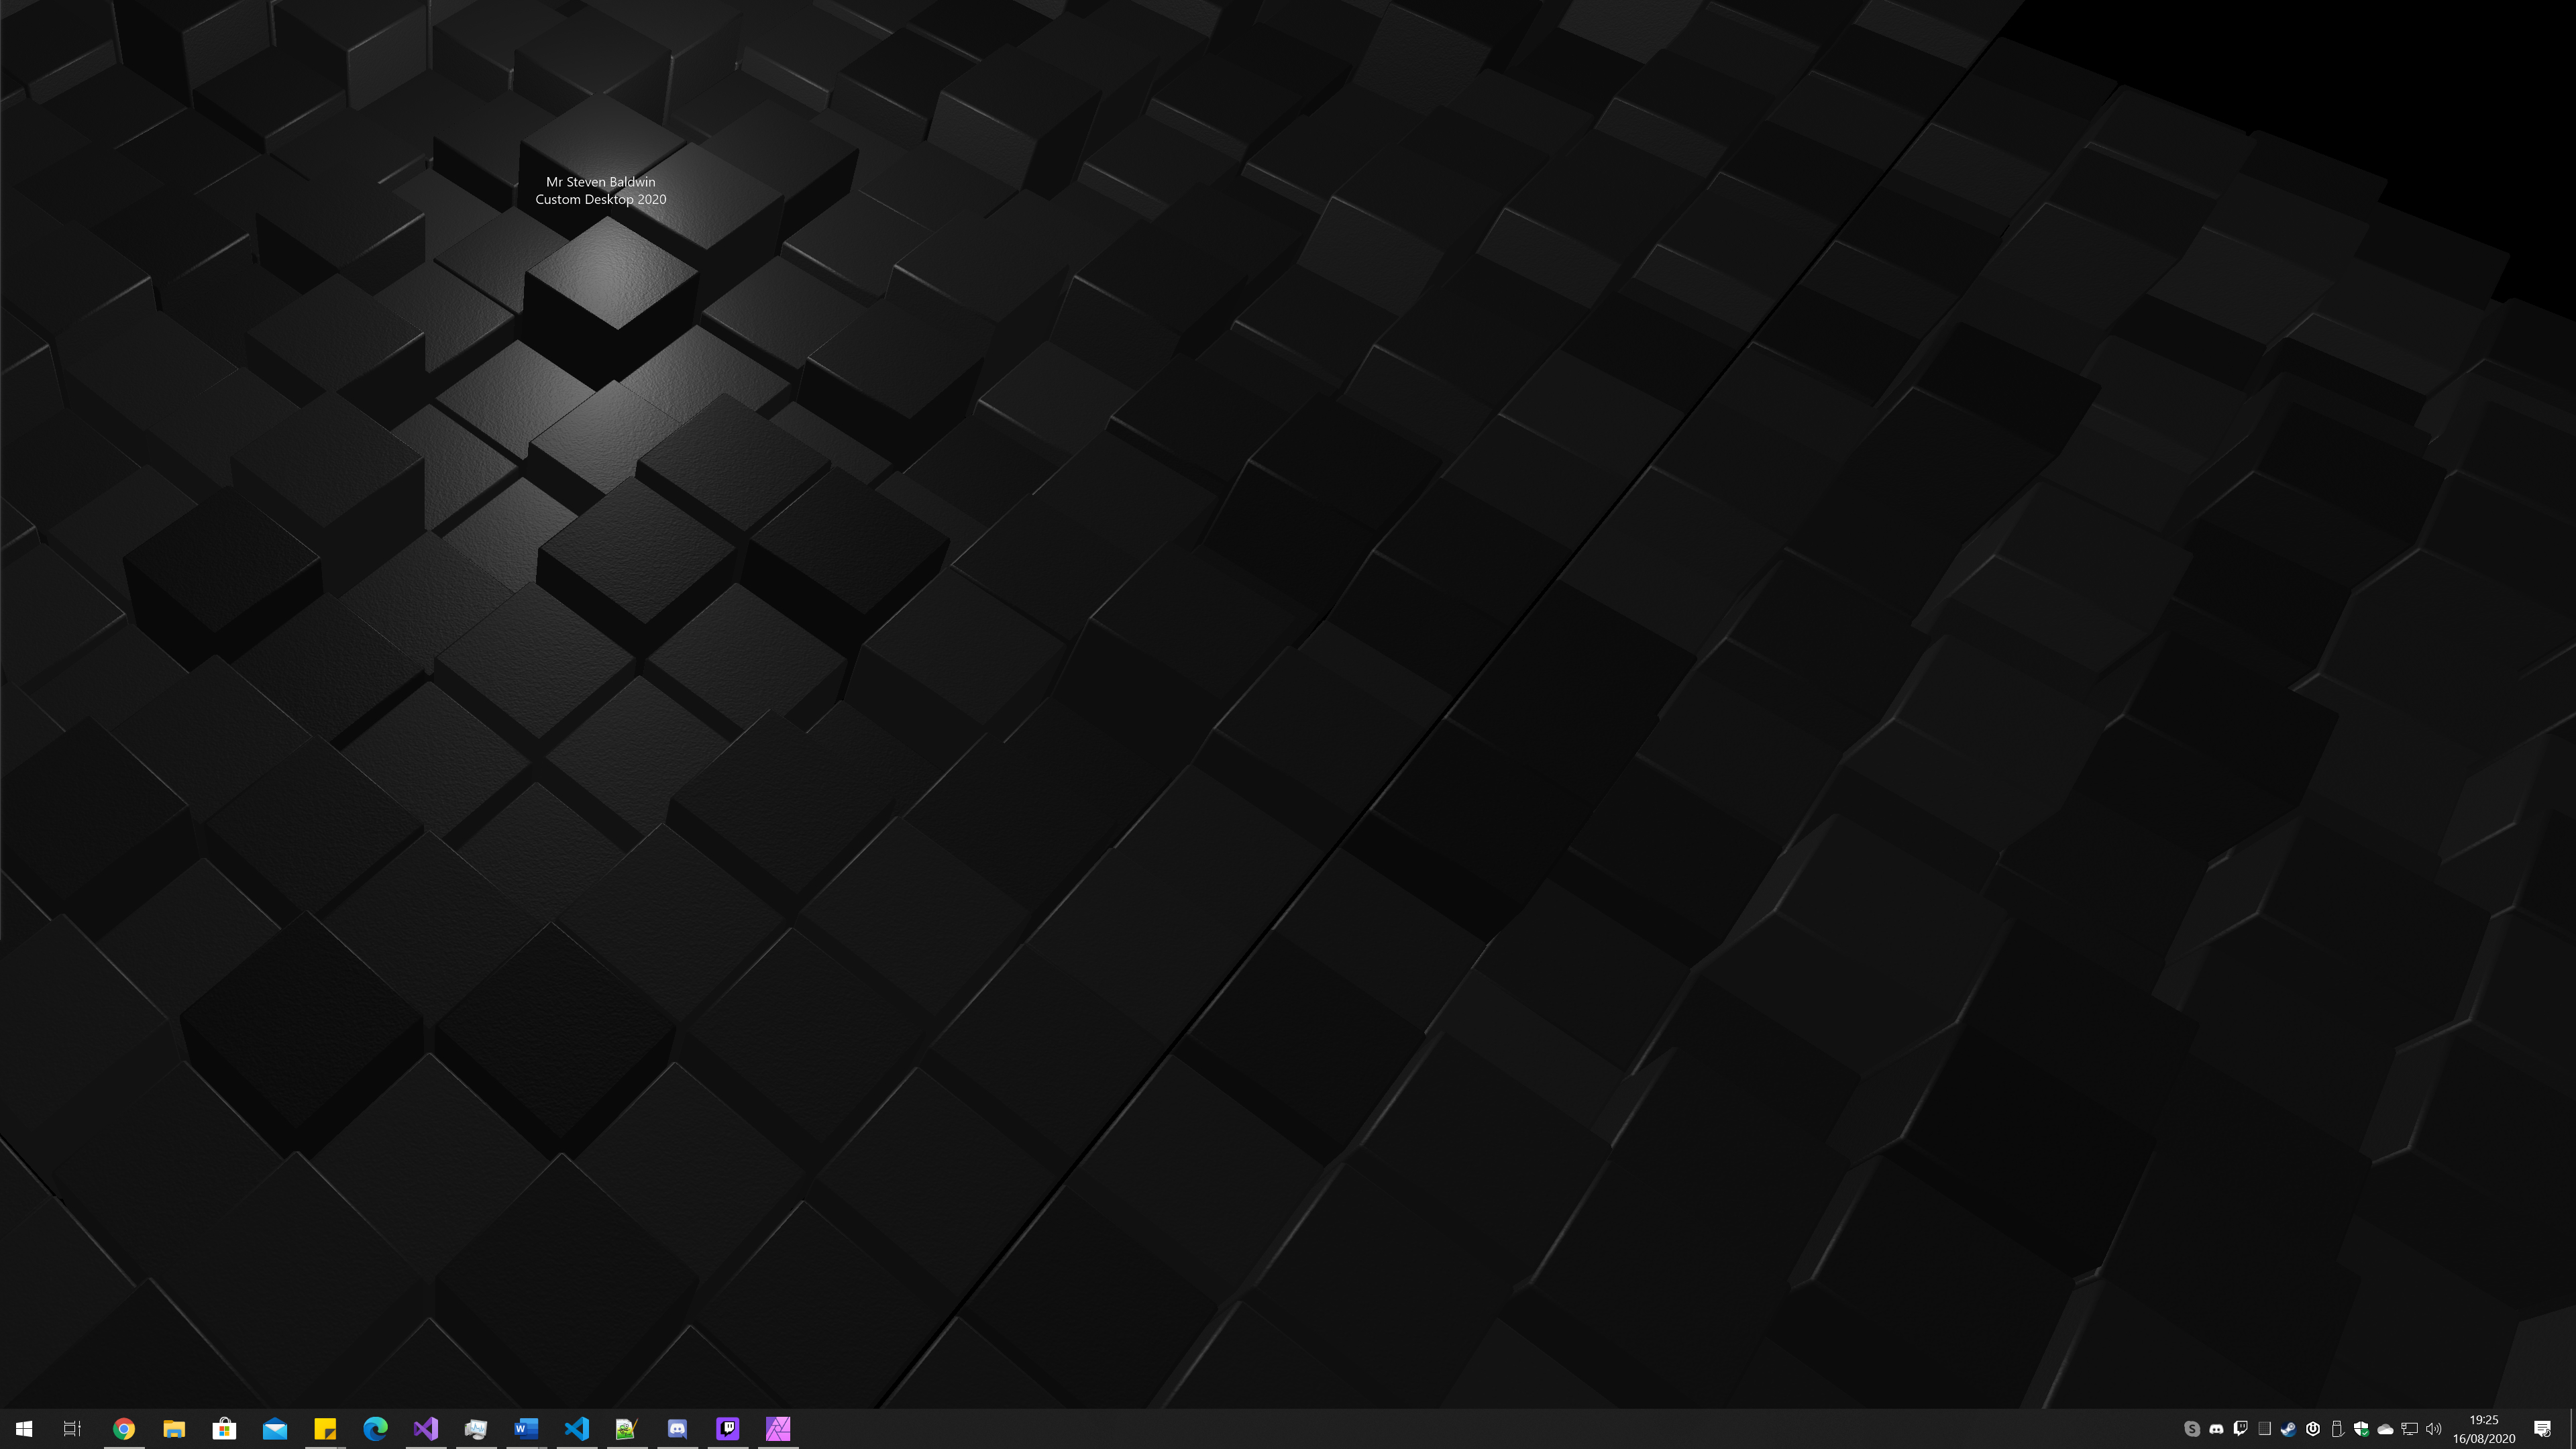Switch to purple Visual Studio icon
The height and width of the screenshot is (1449, 2576).
tap(426, 1428)
